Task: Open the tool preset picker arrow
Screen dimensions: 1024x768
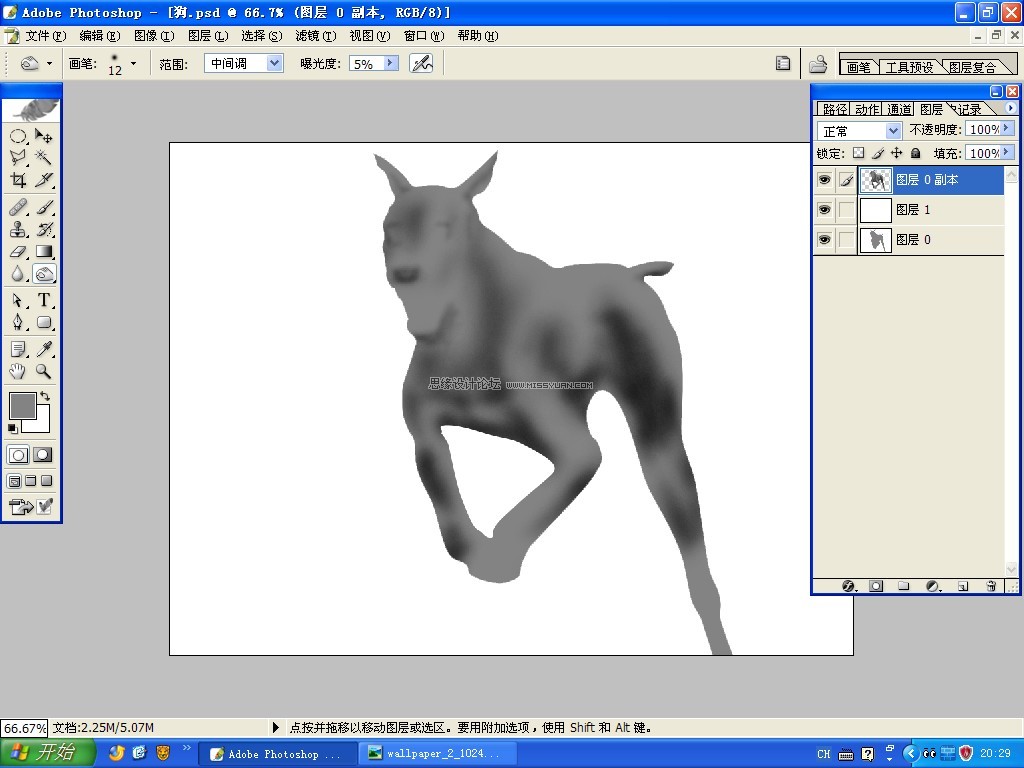Action: [50, 63]
